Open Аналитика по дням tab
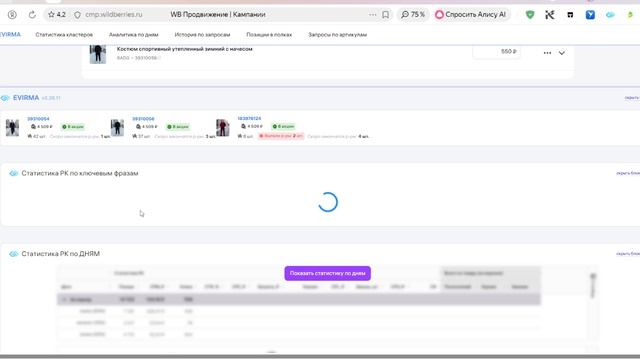The height and width of the screenshot is (360, 640). click(133, 35)
